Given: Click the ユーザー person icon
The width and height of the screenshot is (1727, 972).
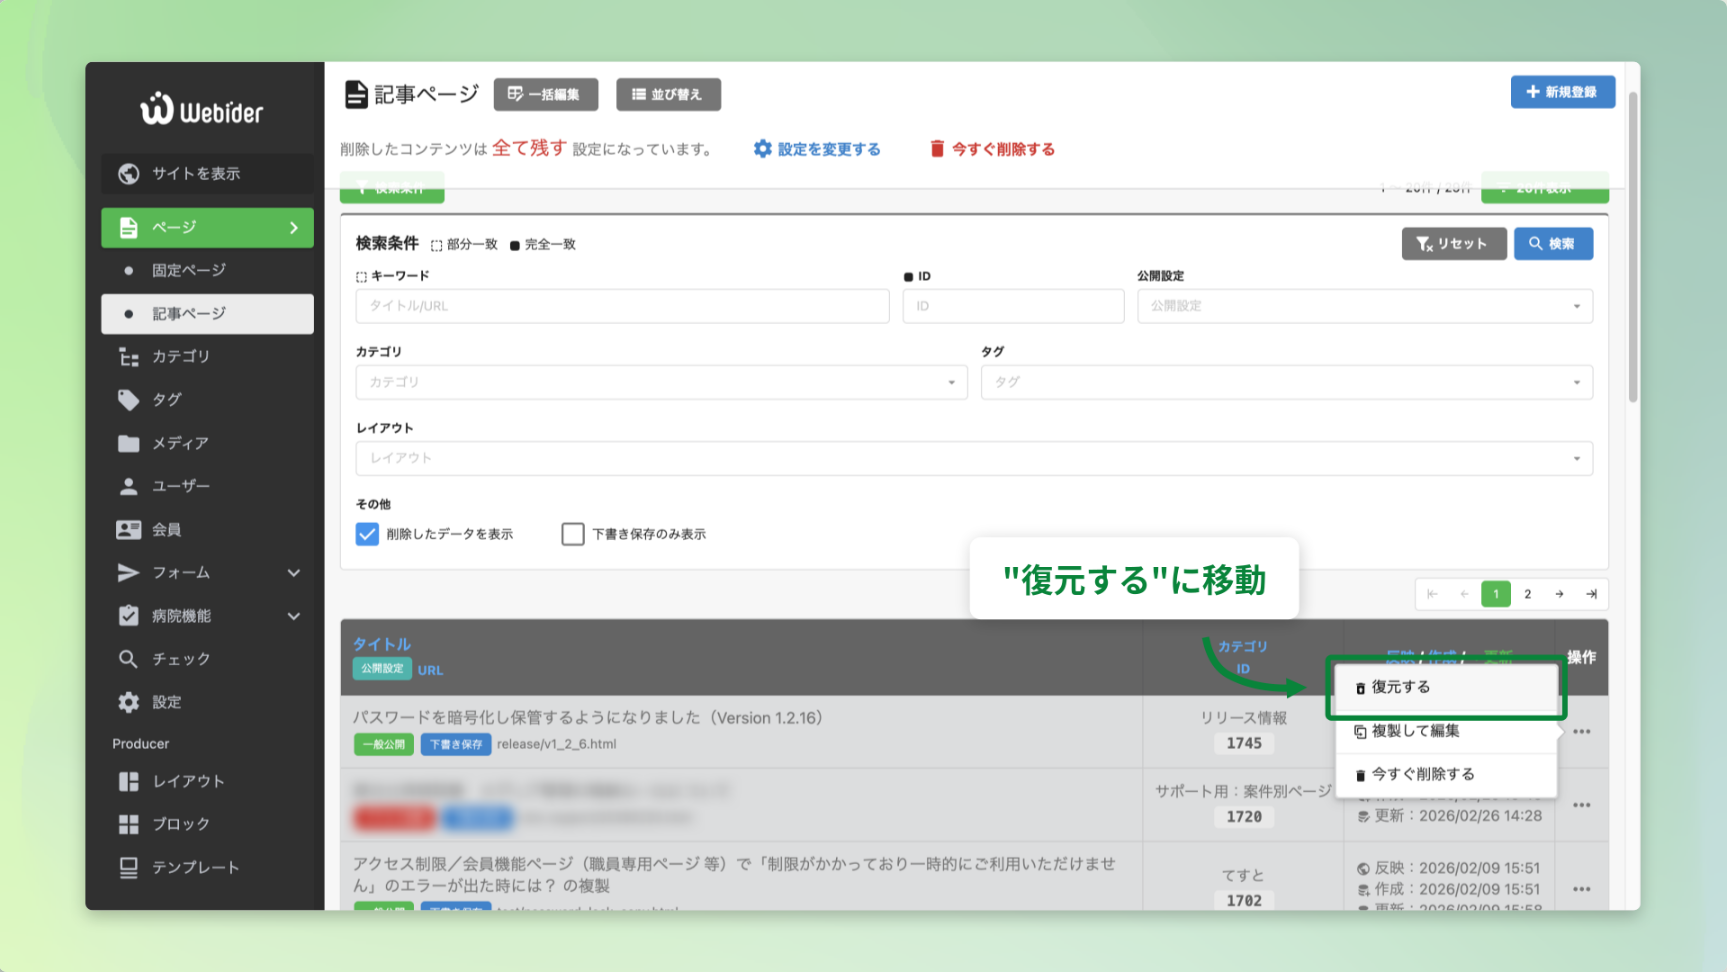Looking at the screenshot, I should (128, 486).
